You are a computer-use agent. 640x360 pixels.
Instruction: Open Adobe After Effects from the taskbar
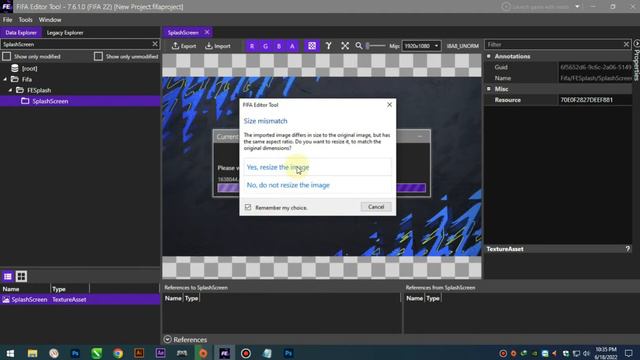(x=160, y=353)
